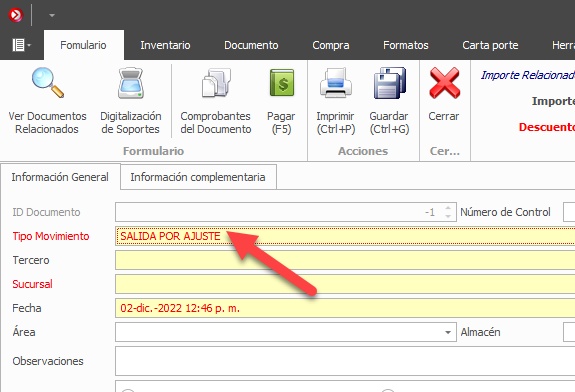Switch to the Fomulario ribbon tab
This screenshot has width=575, height=392.
pyautogui.click(x=83, y=45)
